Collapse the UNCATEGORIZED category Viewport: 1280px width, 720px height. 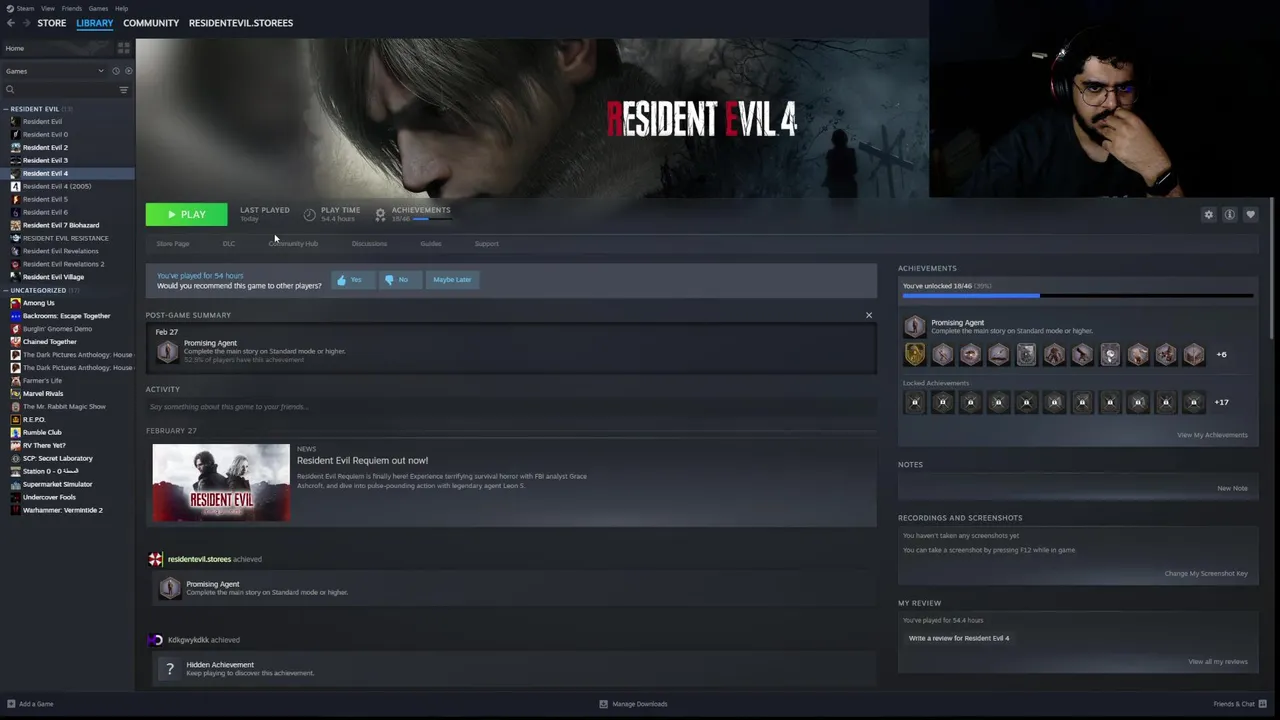coord(6,290)
